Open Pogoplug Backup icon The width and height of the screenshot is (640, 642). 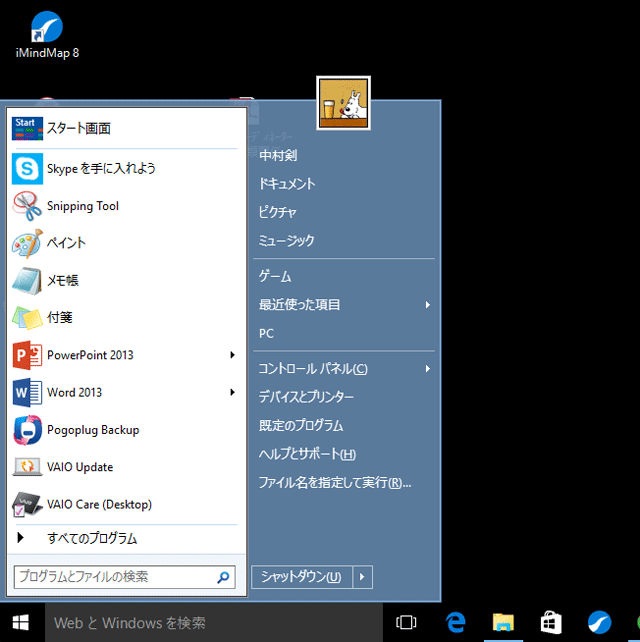(x=27, y=430)
